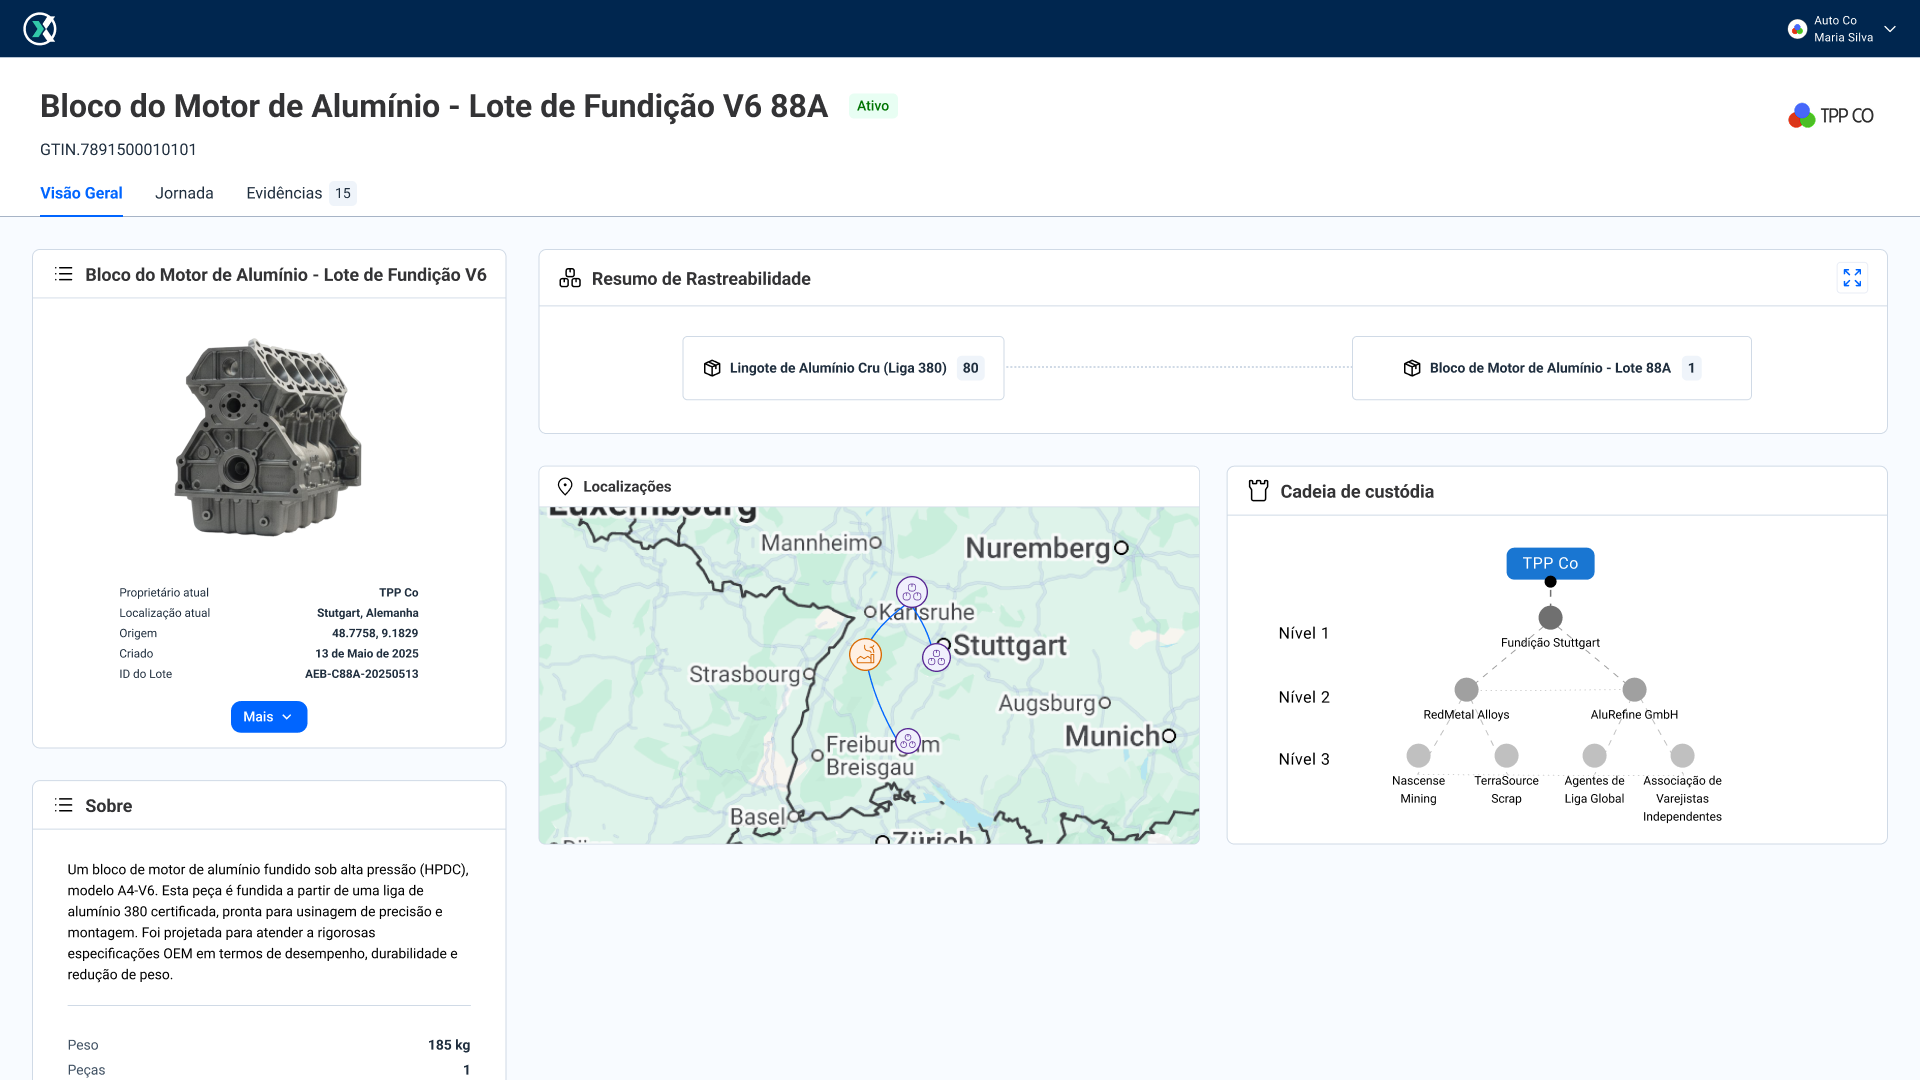Image resolution: width=1920 pixels, height=1080 pixels.
Task: Expand details with the Mais button
Action: 268,717
